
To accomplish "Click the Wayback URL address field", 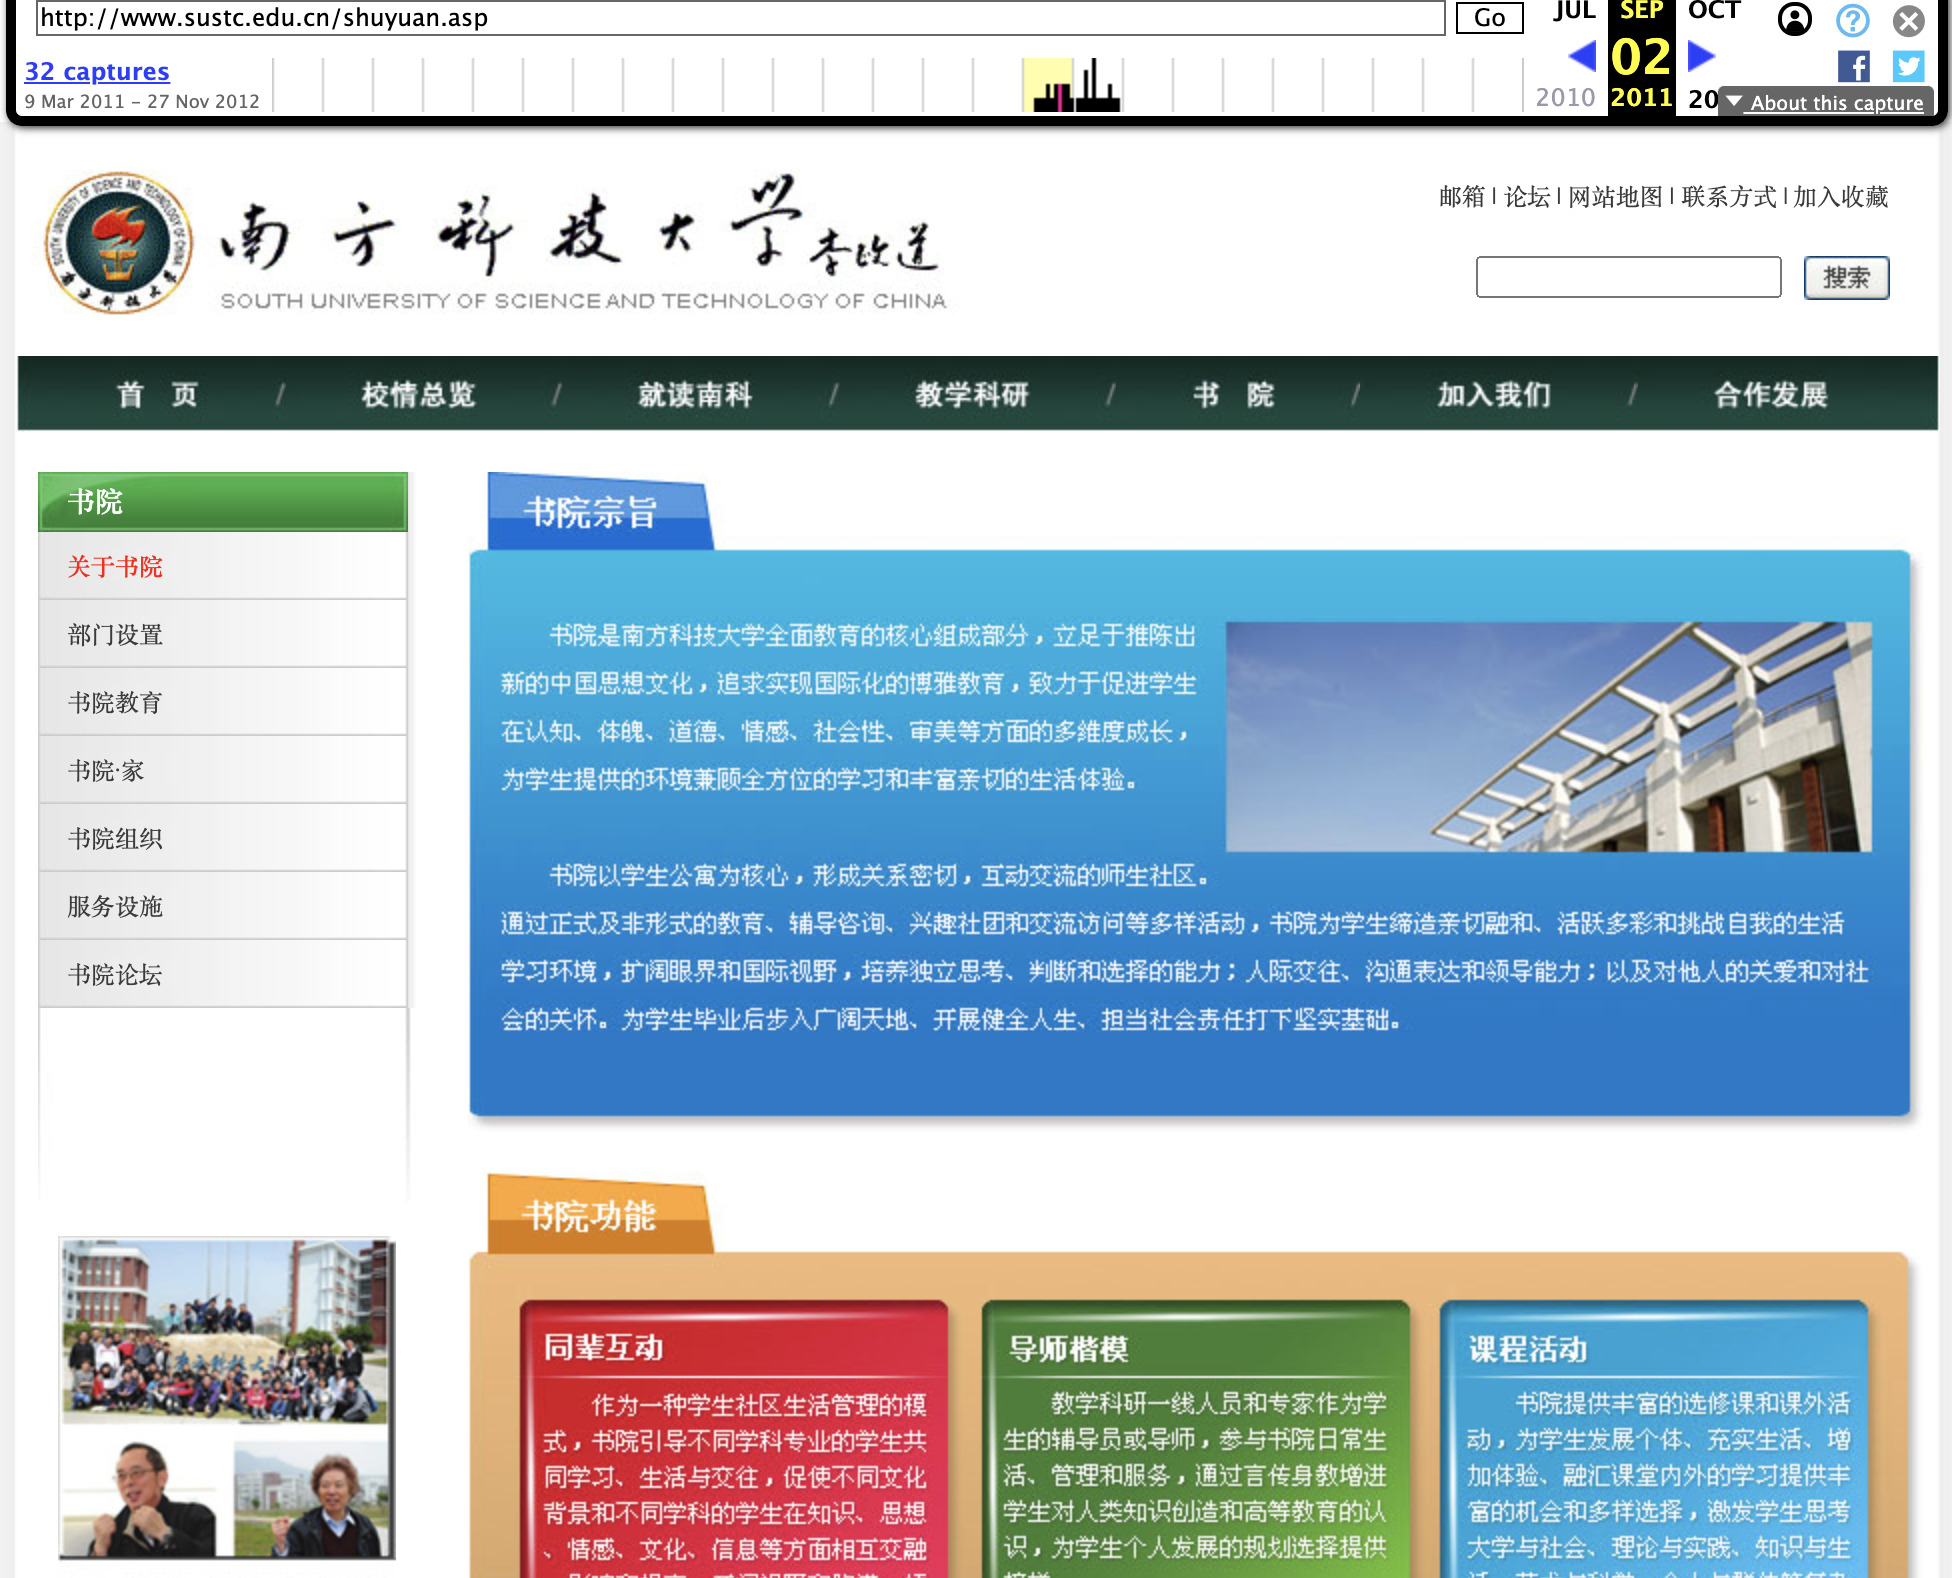I will pos(740,18).
